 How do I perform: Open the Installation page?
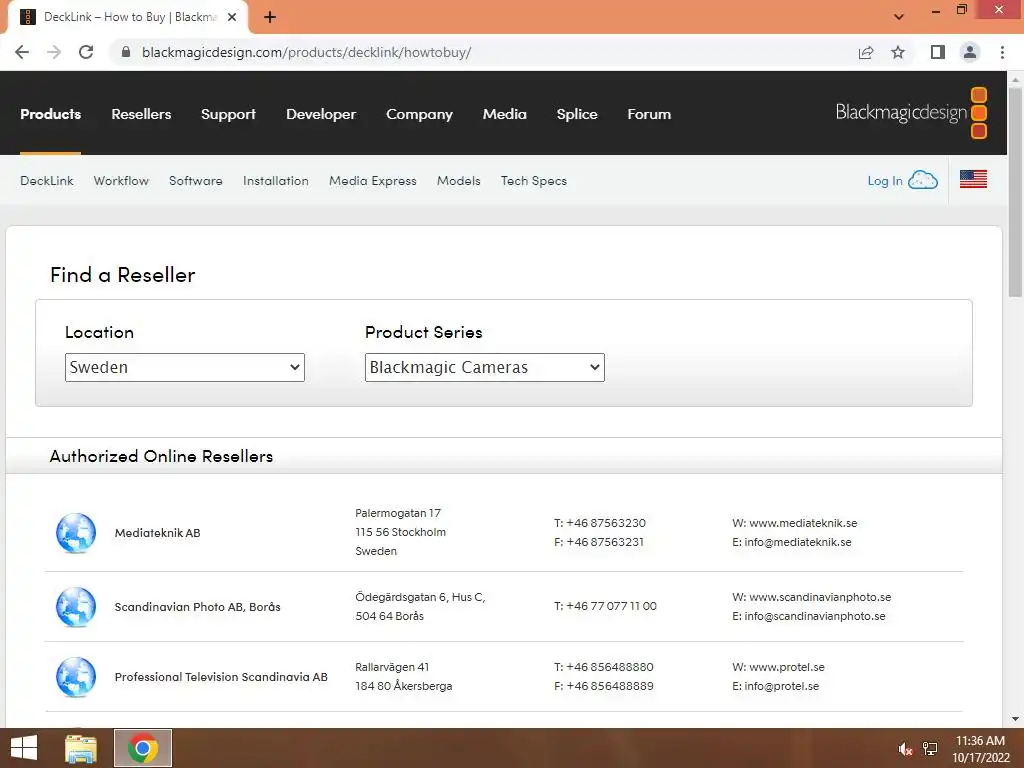coord(276,181)
